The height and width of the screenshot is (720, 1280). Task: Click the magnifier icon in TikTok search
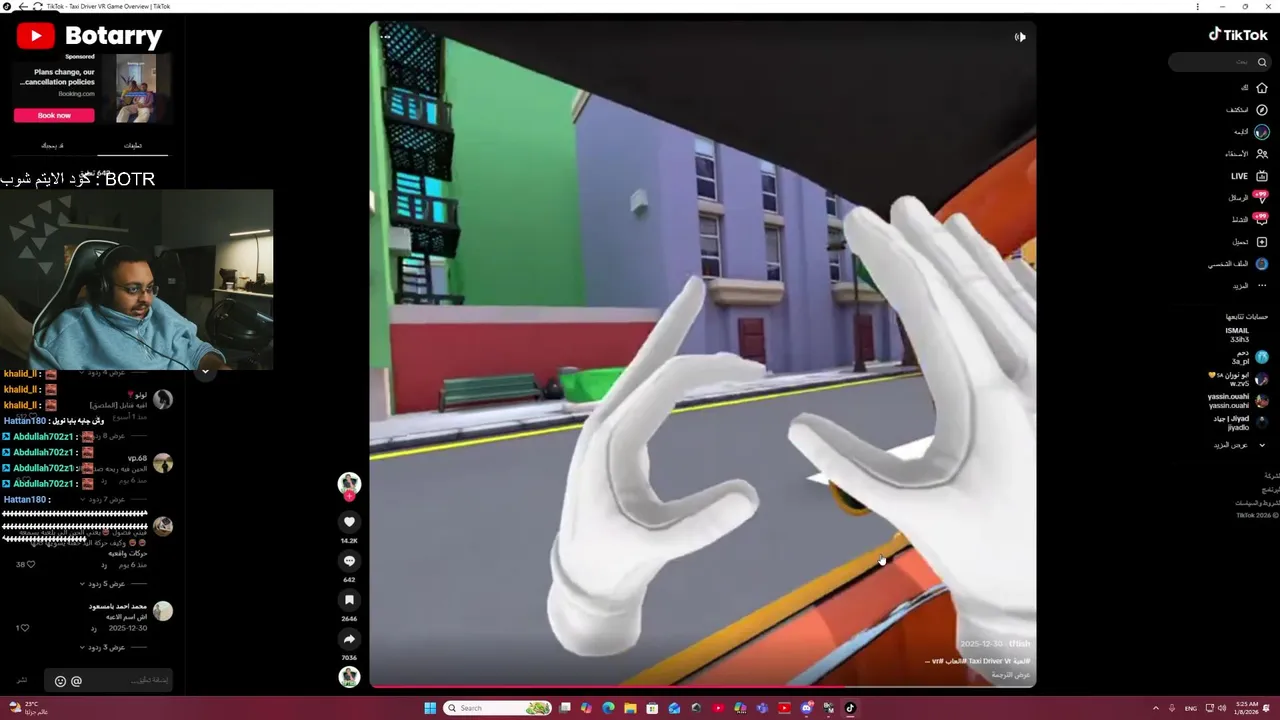coord(1262,62)
